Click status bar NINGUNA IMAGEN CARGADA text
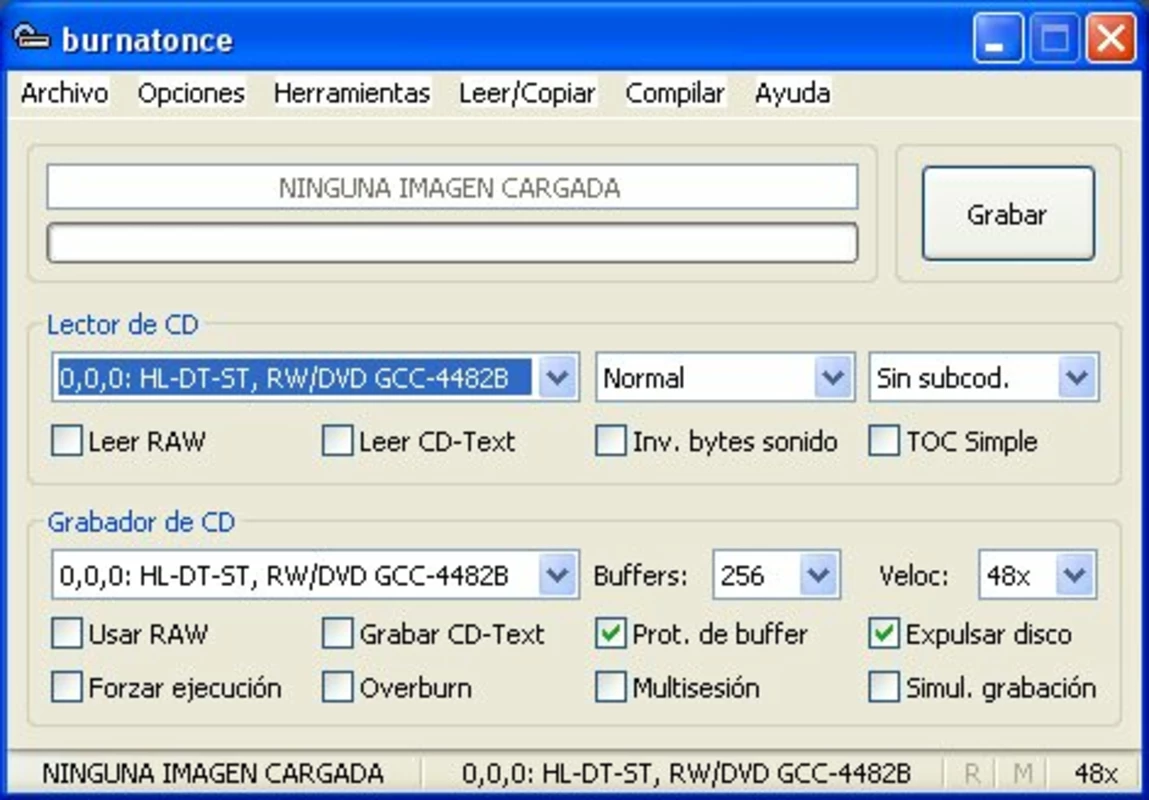Image resolution: width=1149 pixels, height=800 pixels. [x=213, y=774]
